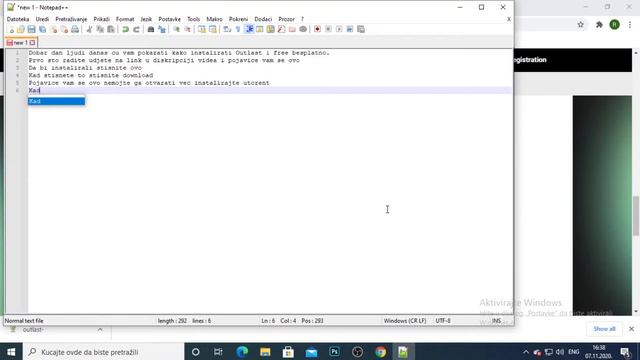Image resolution: width=640 pixels, height=360 pixels.
Task: Run macro multiple times icon
Action: pyautogui.click(x=350, y=29)
